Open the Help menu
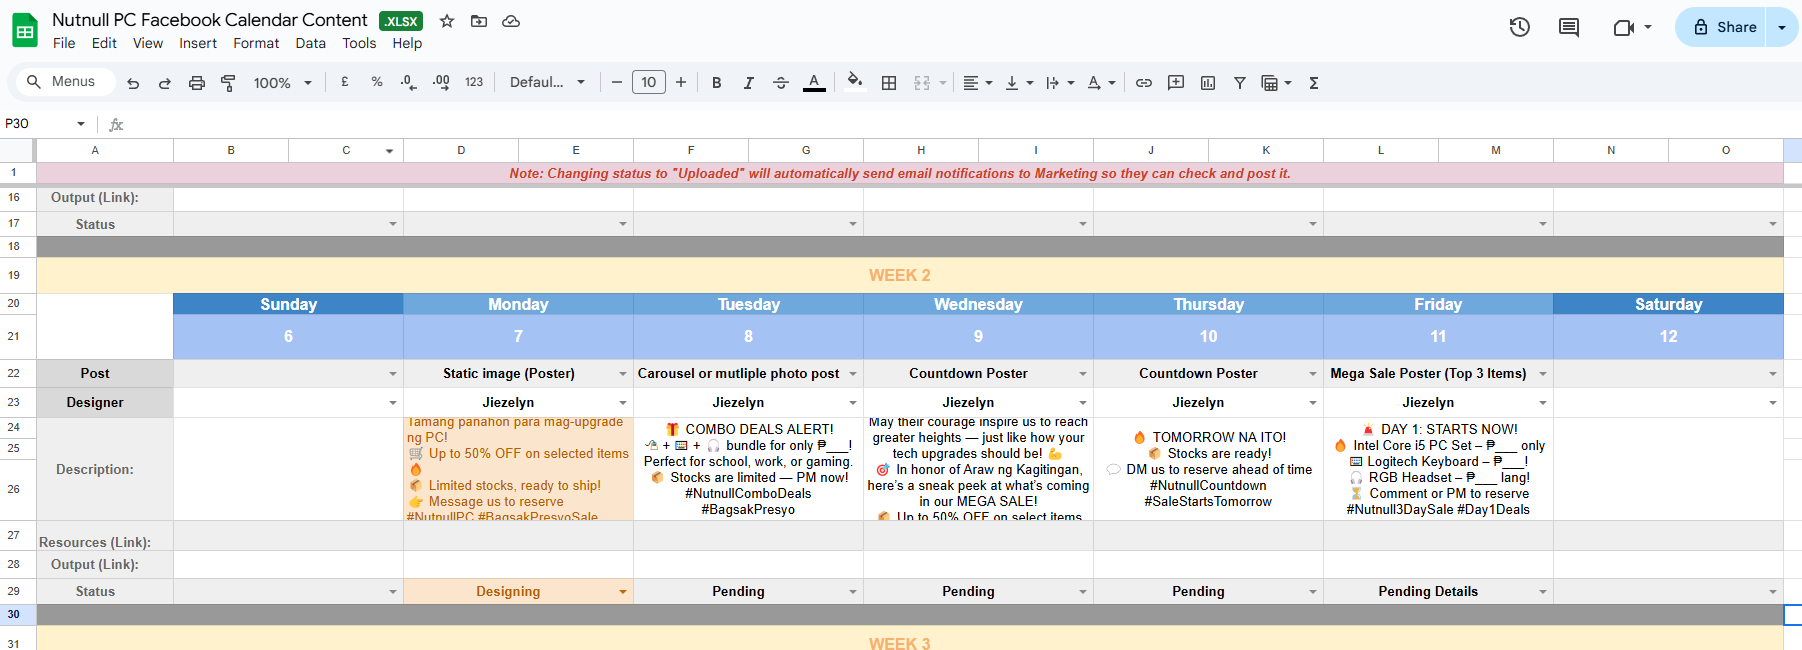This screenshot has width=1802, height=650. tap(407, 43)
